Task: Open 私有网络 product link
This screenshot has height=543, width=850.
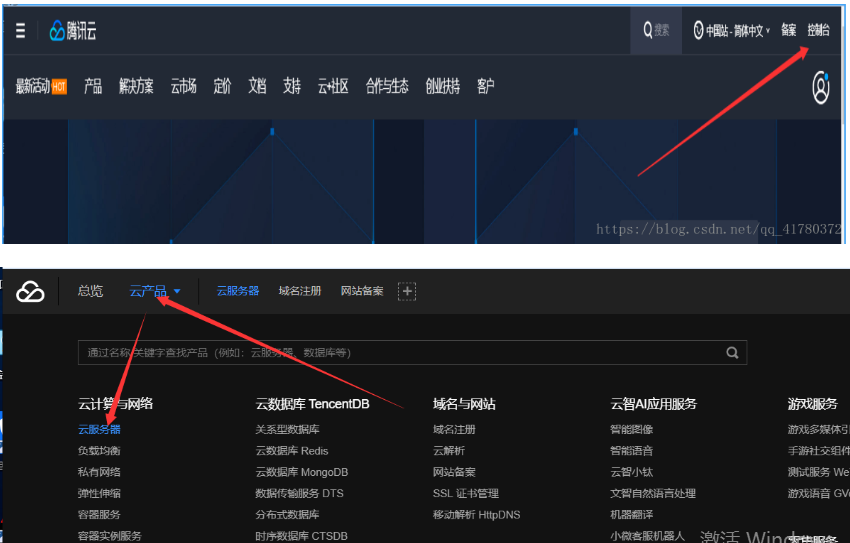Action: 99,472
